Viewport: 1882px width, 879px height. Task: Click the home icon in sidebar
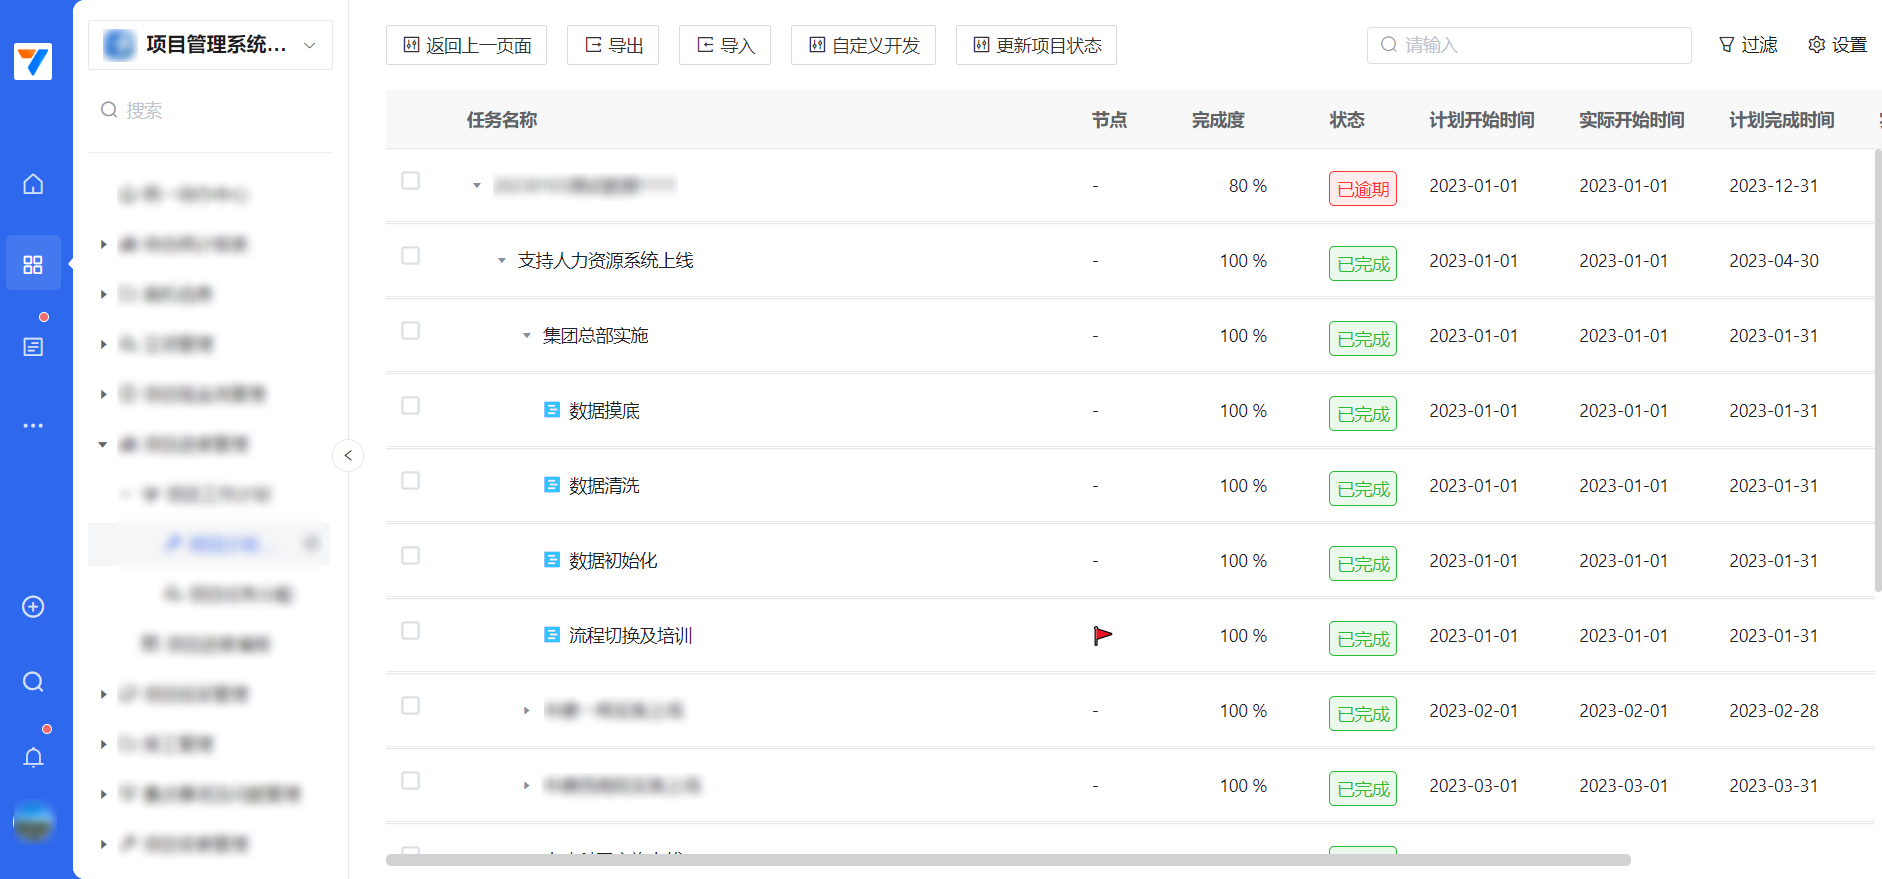[33, 184]
